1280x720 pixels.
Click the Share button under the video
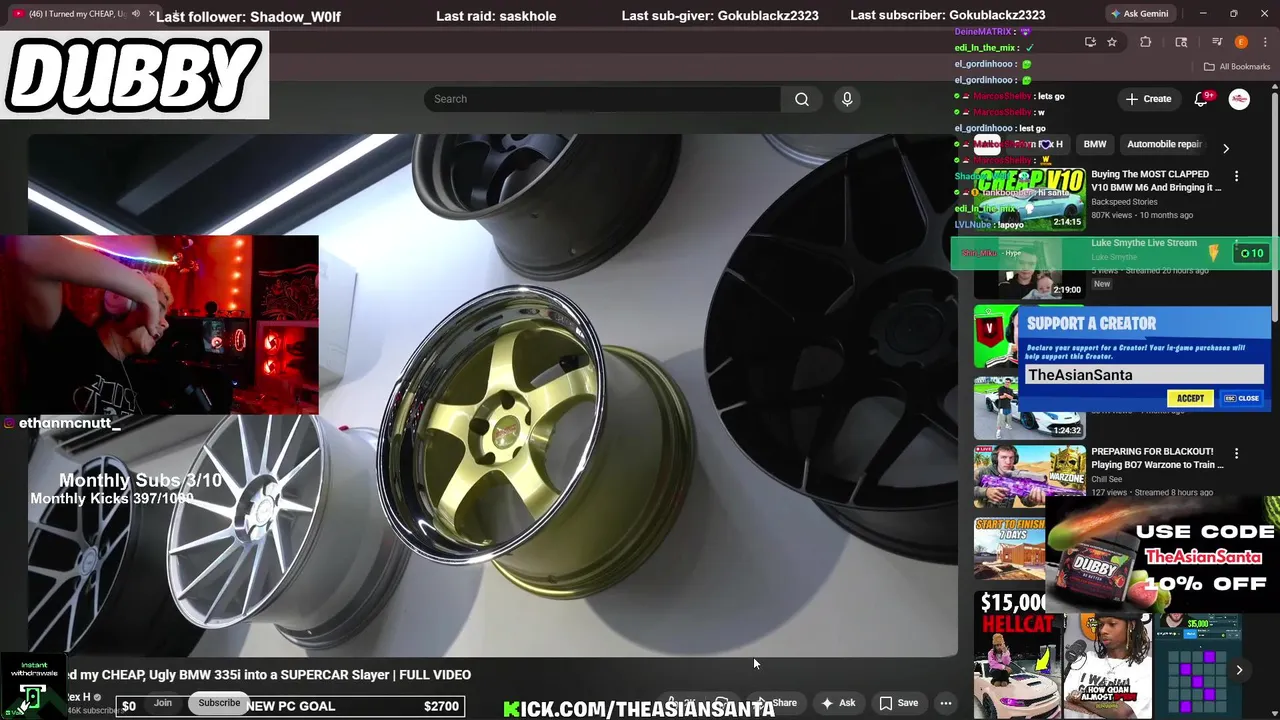click(x=776, y=703)
